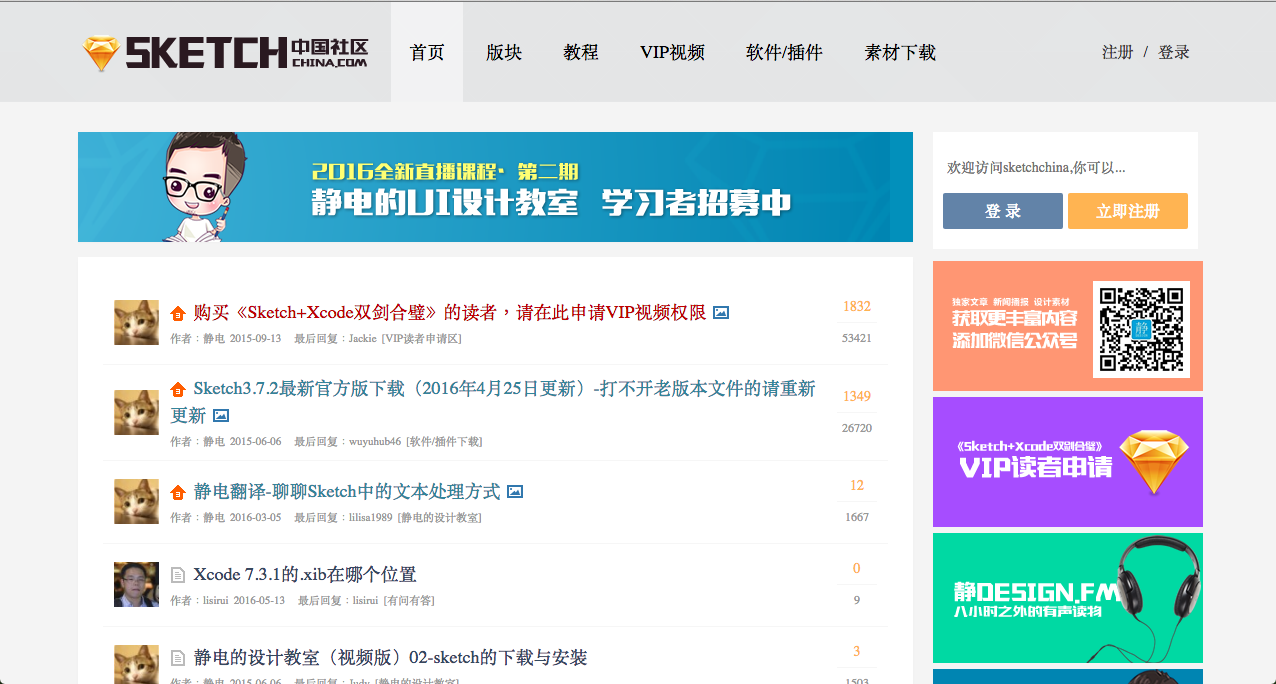Click the 登录 link in the header
1276x684 pixels.
tap(1174, 52)
